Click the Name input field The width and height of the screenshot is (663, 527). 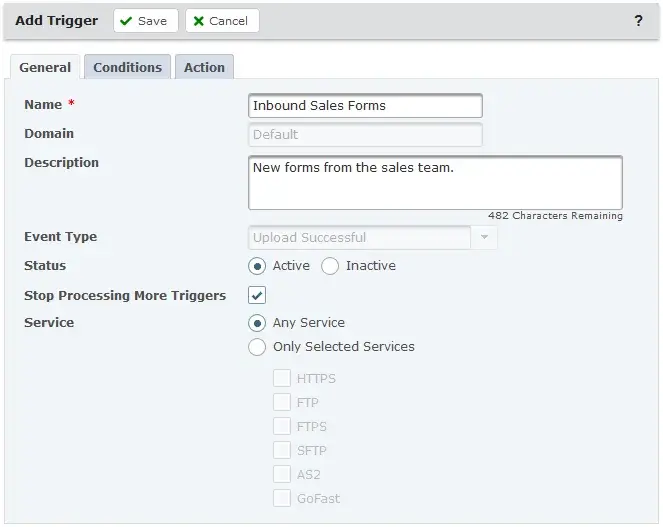[x=365, y=105]
